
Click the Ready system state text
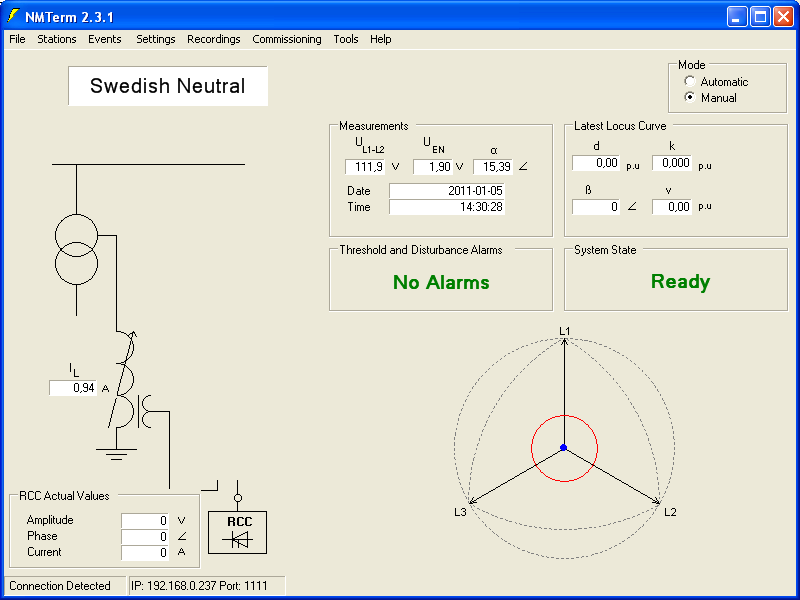pyautogui.click(x=681, y=282)
